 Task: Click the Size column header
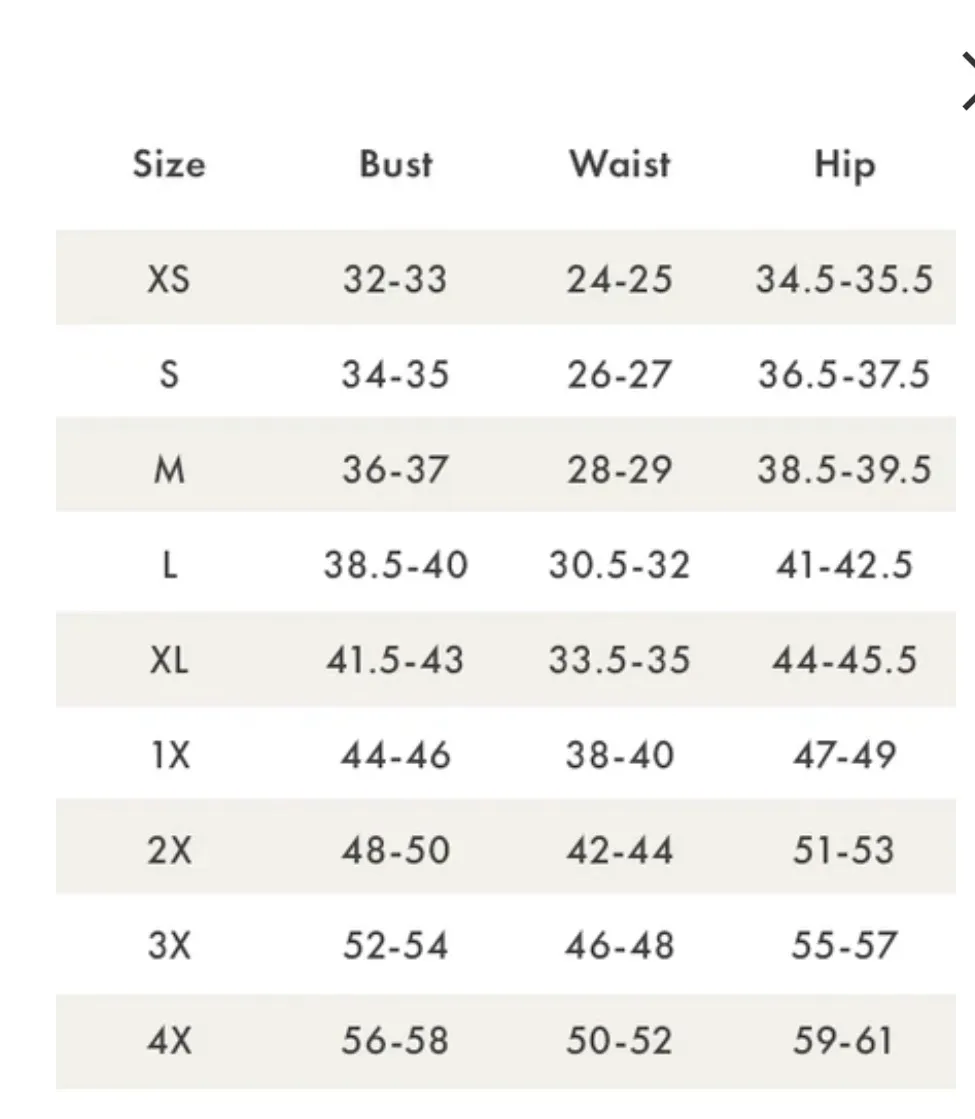(169, 165)
